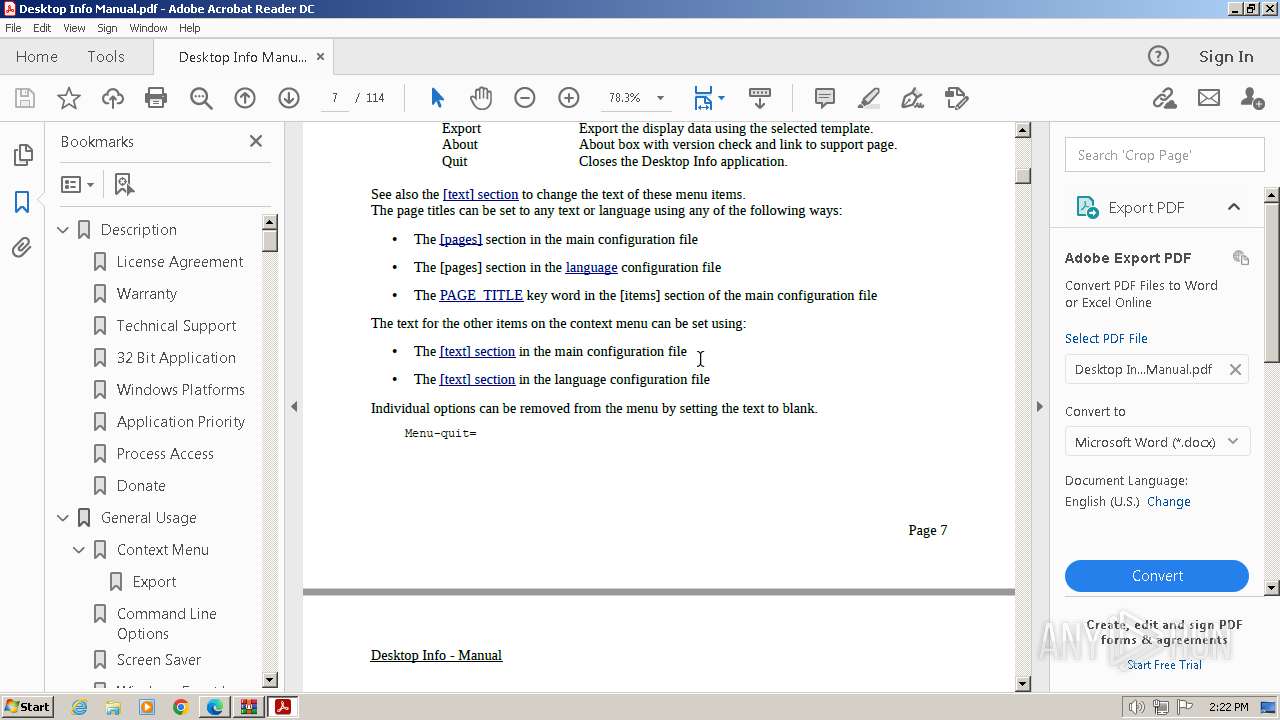This screenshot has width=1280, height=720.
Task: Open the Convert to format dropdown
Action: pos(1157,442)
